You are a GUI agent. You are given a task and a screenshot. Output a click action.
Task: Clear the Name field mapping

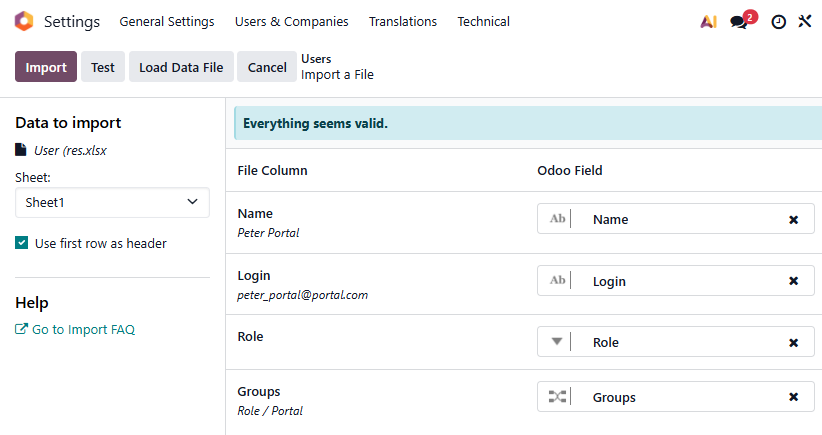(793, 219)
